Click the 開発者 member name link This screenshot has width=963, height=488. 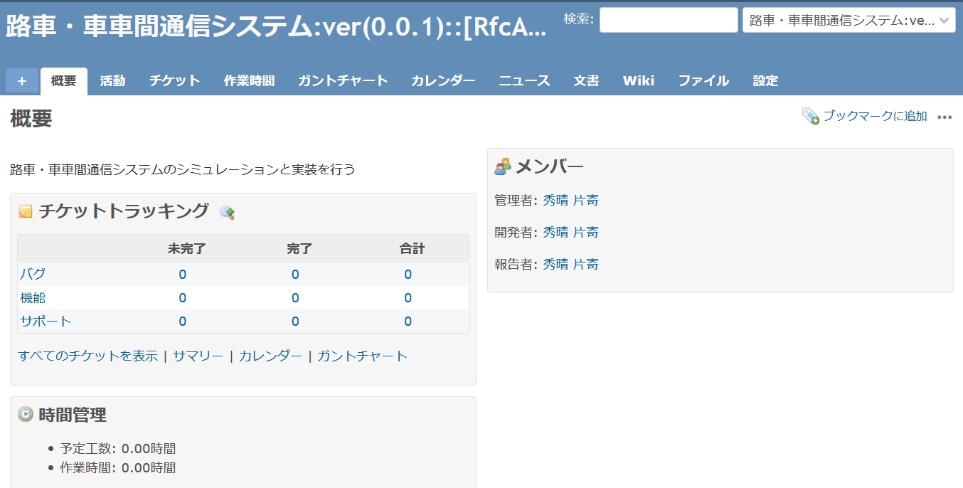click(571, 232)
